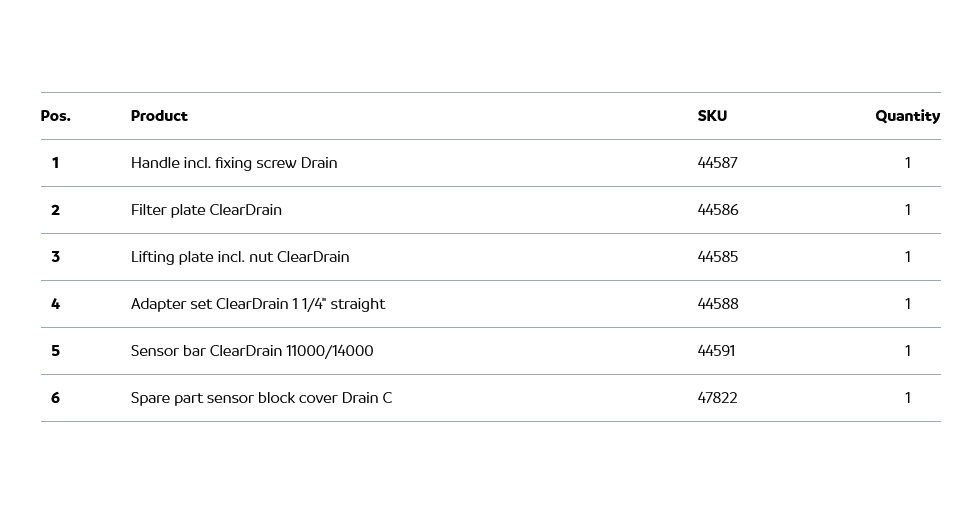Image resolution: width=977 pixels, height=519 pixels.
Task: Select Filter plate ClearDrain product
Action: [206, 210]
